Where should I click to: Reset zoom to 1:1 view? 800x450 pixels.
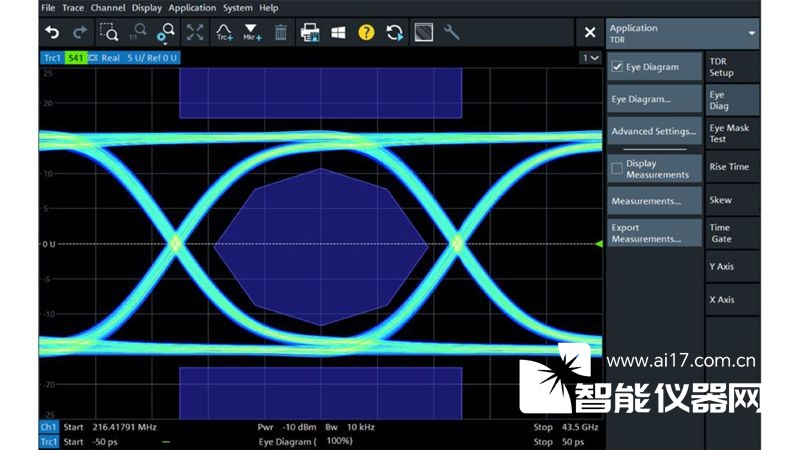pos(137,33)
